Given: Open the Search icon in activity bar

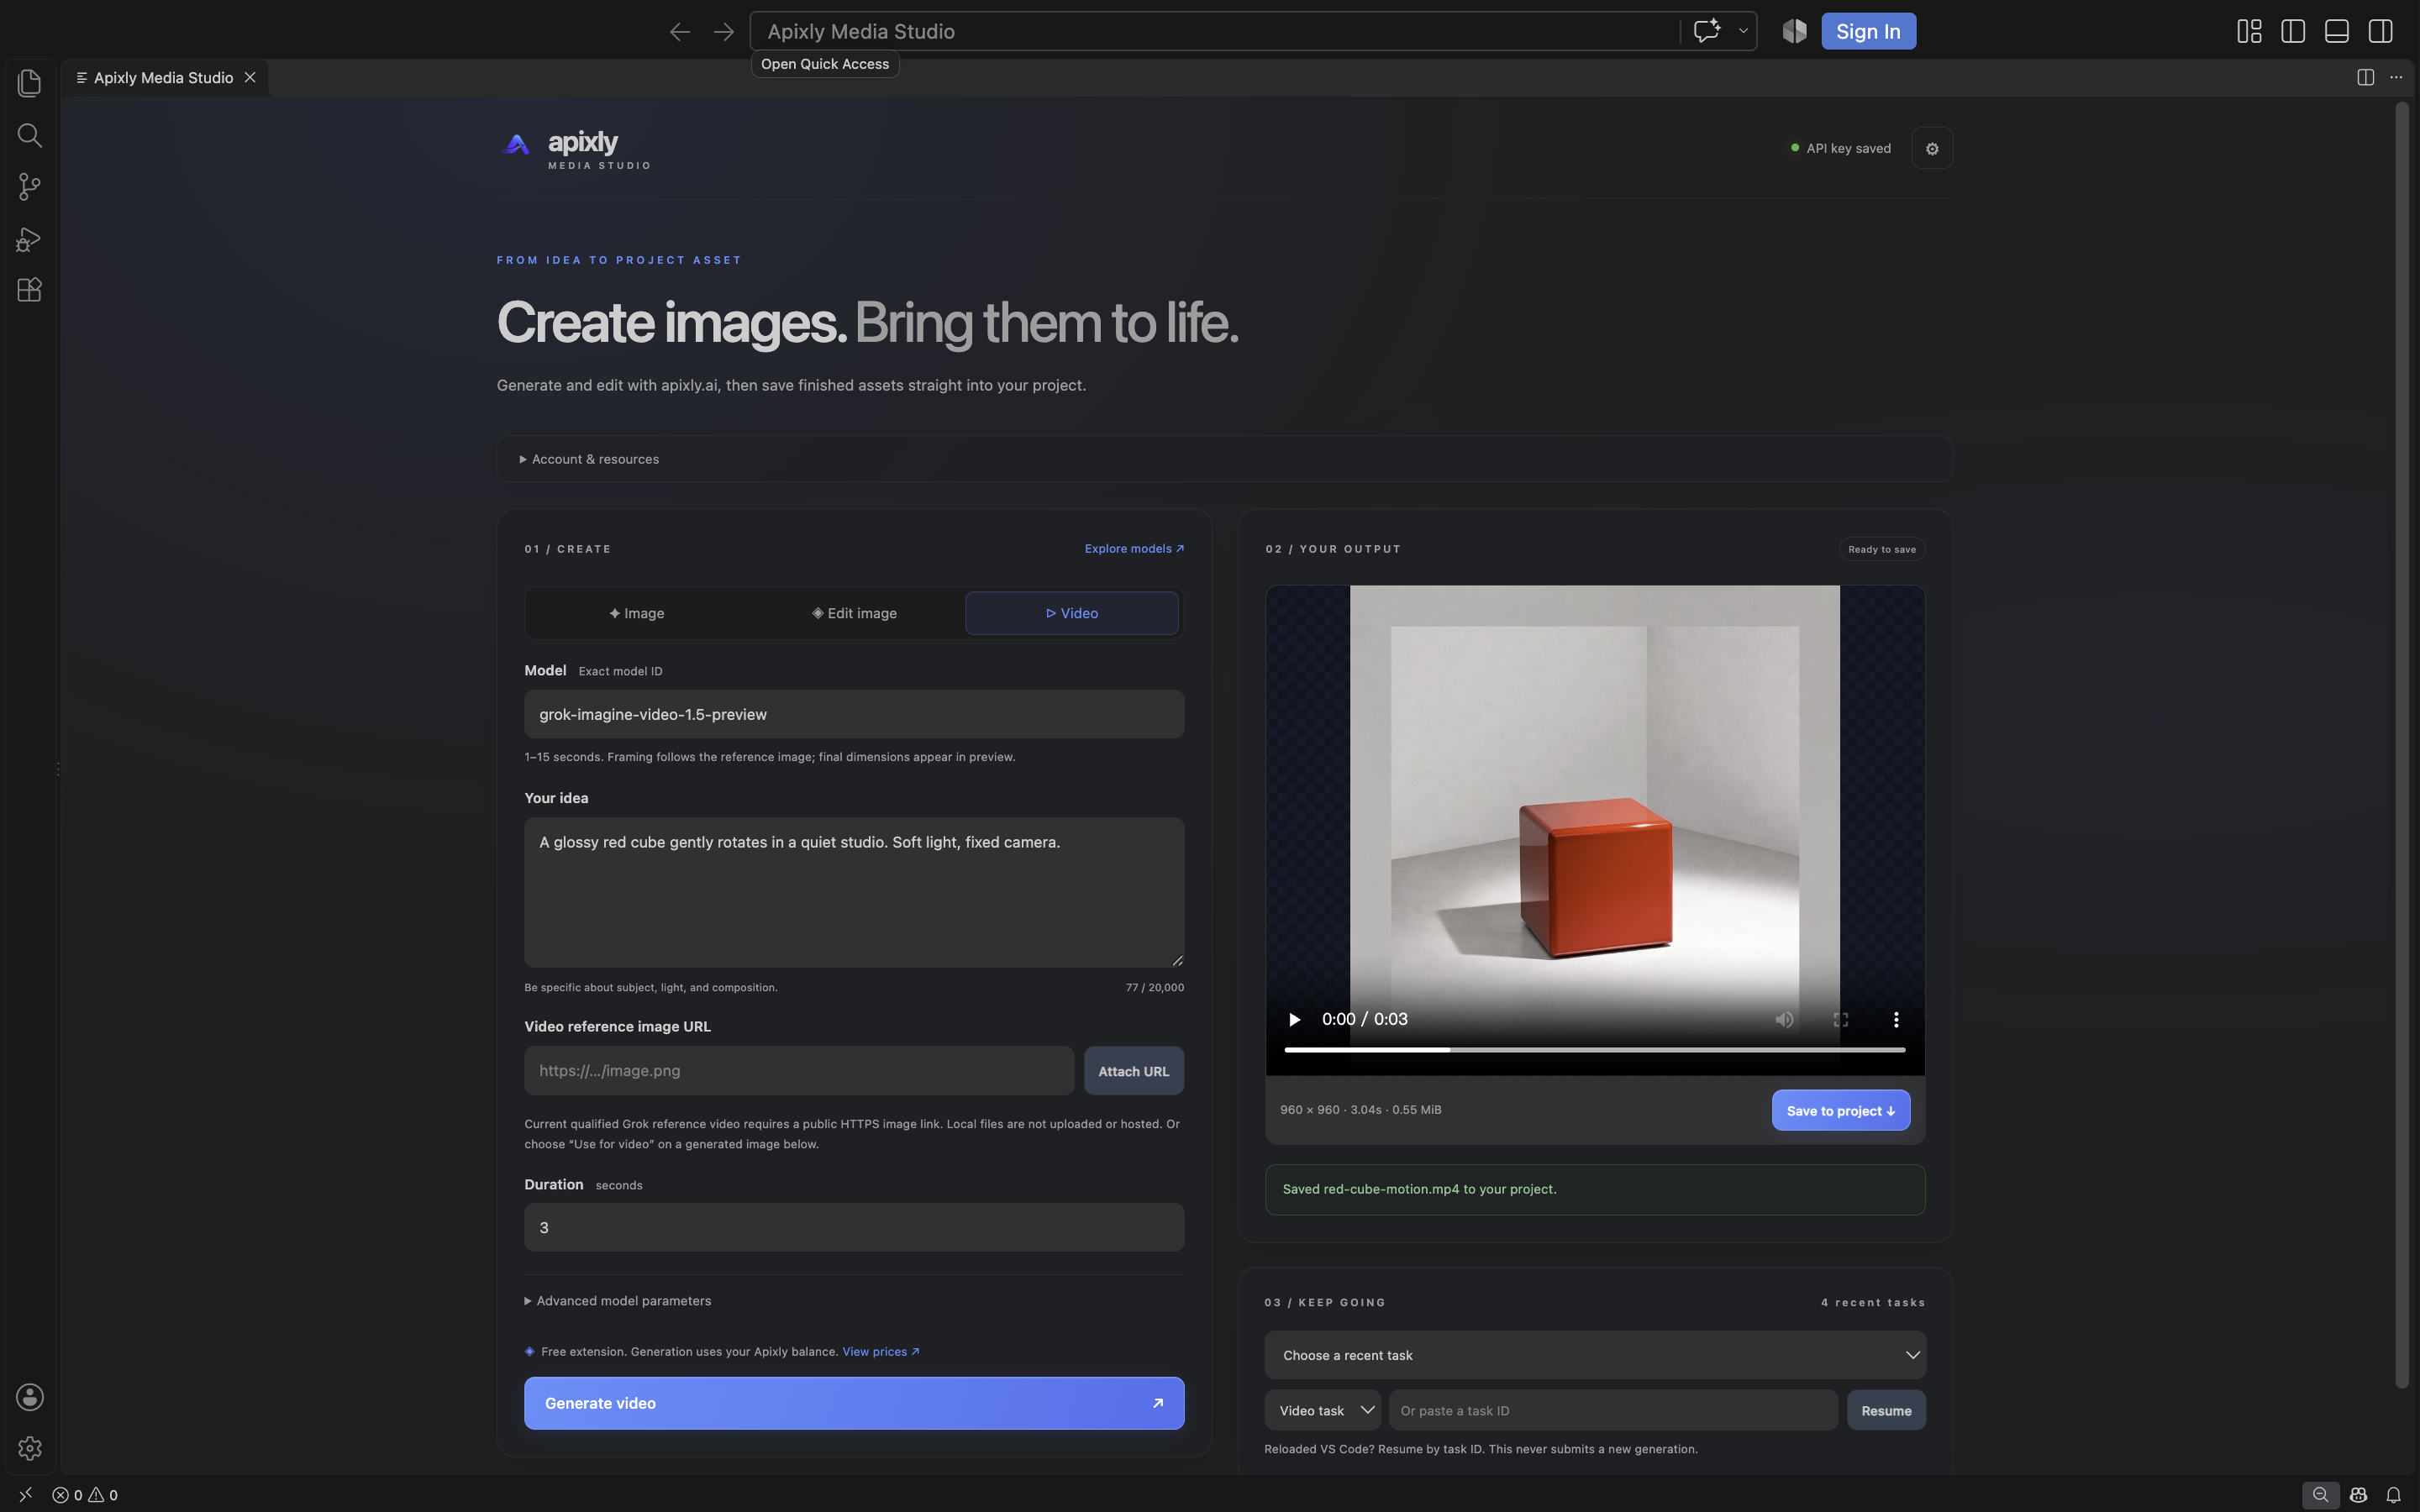Looking at the screenshot, I should coord(29,135).
